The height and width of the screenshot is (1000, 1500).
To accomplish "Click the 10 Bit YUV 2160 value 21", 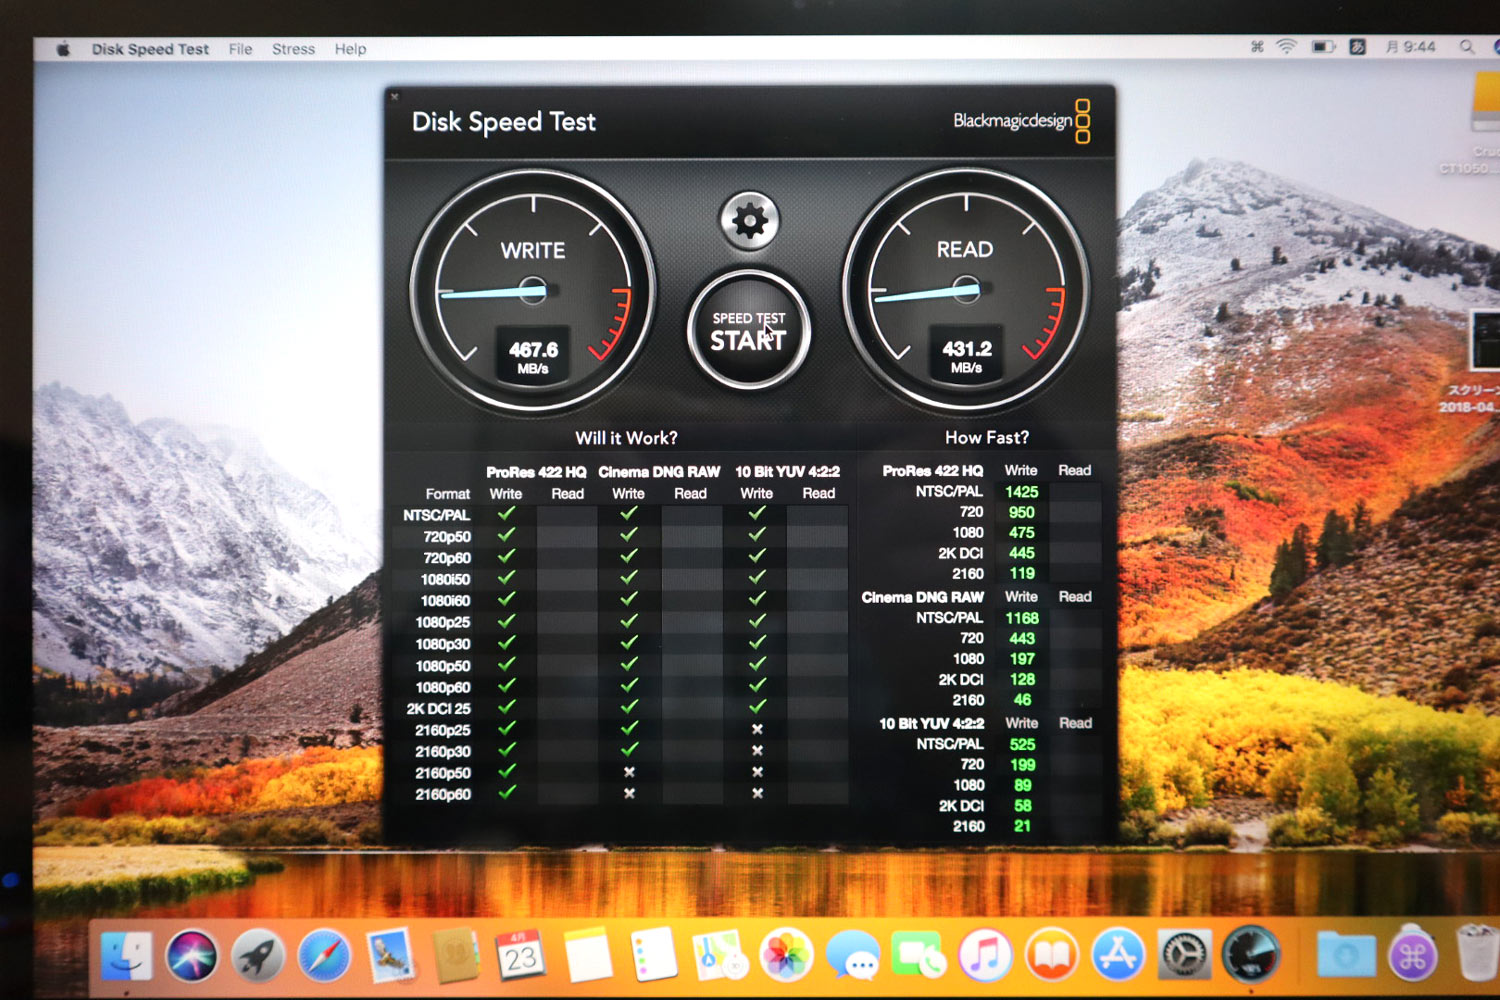I will [1022, 826].
